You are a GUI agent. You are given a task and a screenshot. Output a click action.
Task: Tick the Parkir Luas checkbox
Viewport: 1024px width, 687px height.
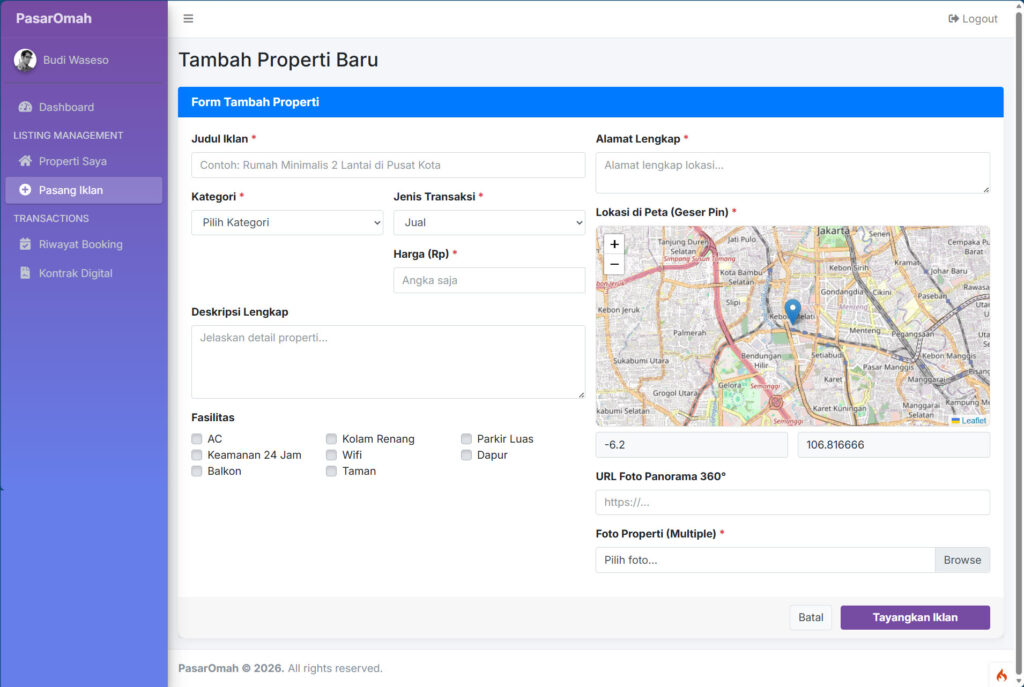click(x=467, y=439)
